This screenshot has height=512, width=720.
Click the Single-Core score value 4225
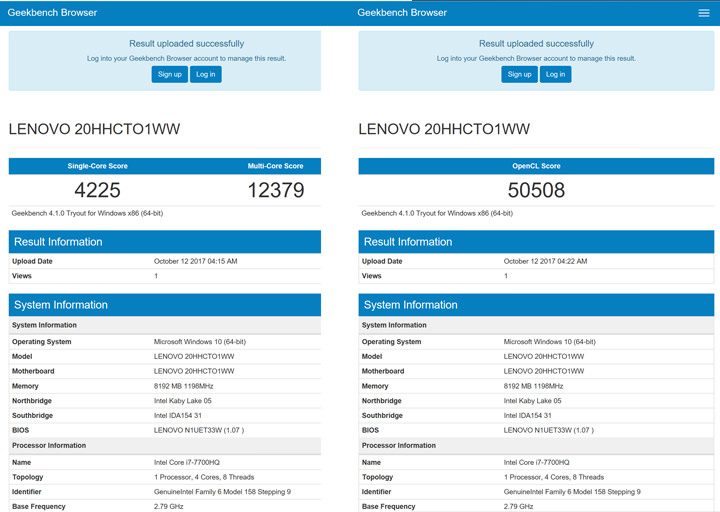point(98,190)
